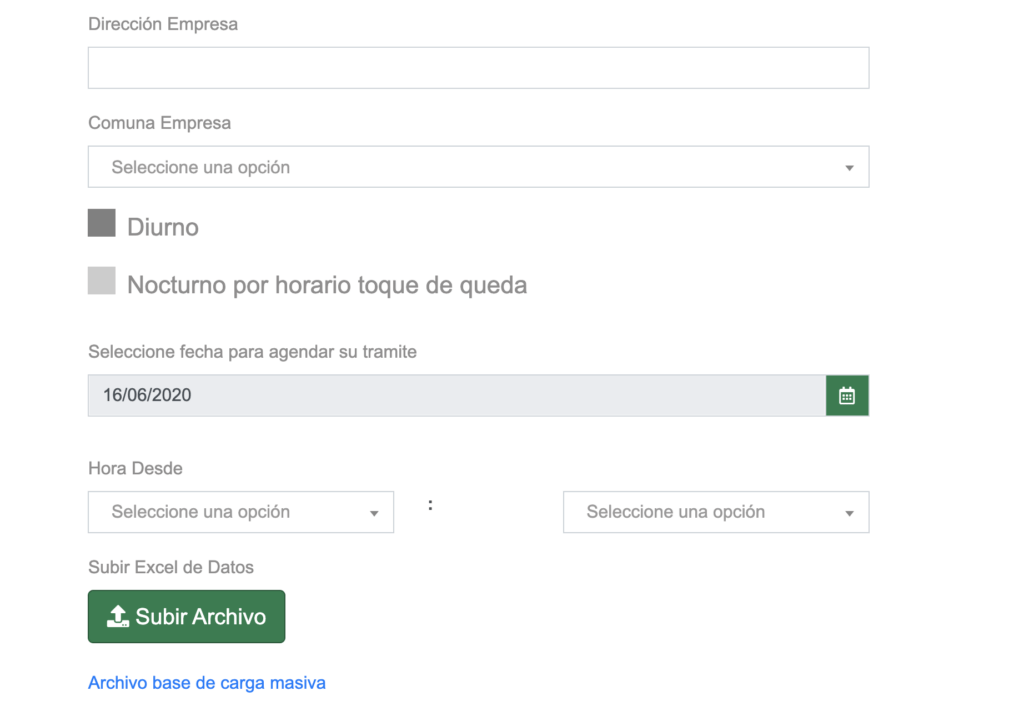The image size is (1024, 701).
Task: Toggle the Diurno checkbox
Action: (x=102, y=223)
